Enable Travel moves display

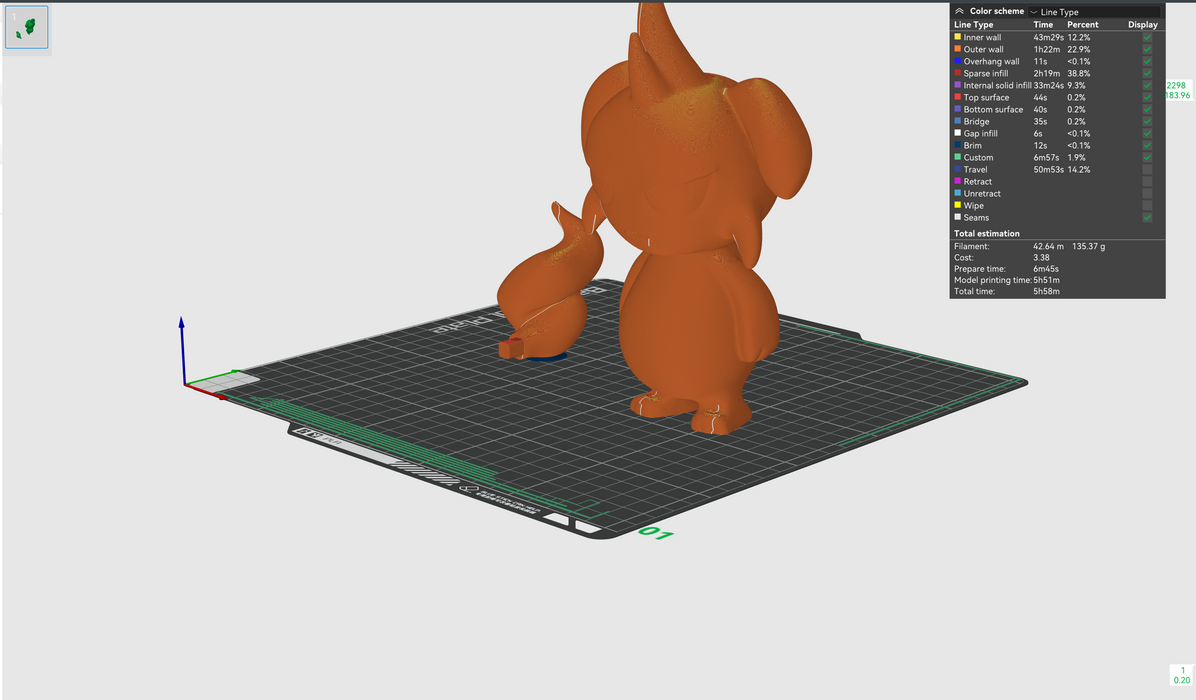[1147, 170]
